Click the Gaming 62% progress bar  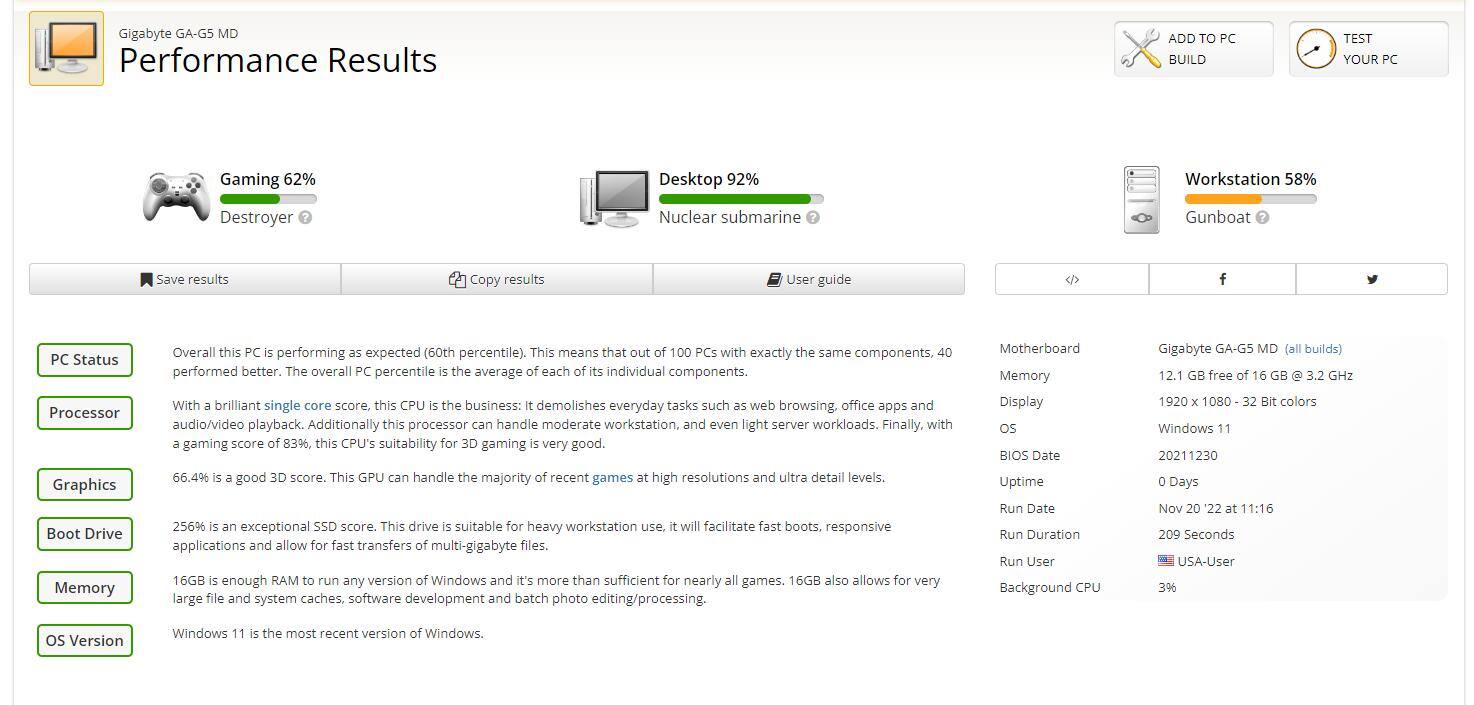pos(268,199)
